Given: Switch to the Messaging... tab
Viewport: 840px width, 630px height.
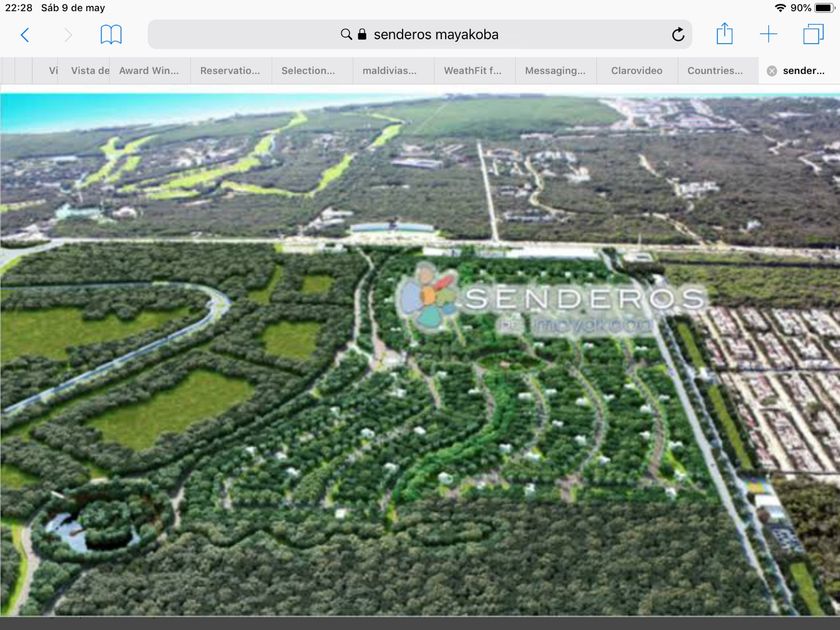Looking at the screenshot, I should tap(555, 71).
